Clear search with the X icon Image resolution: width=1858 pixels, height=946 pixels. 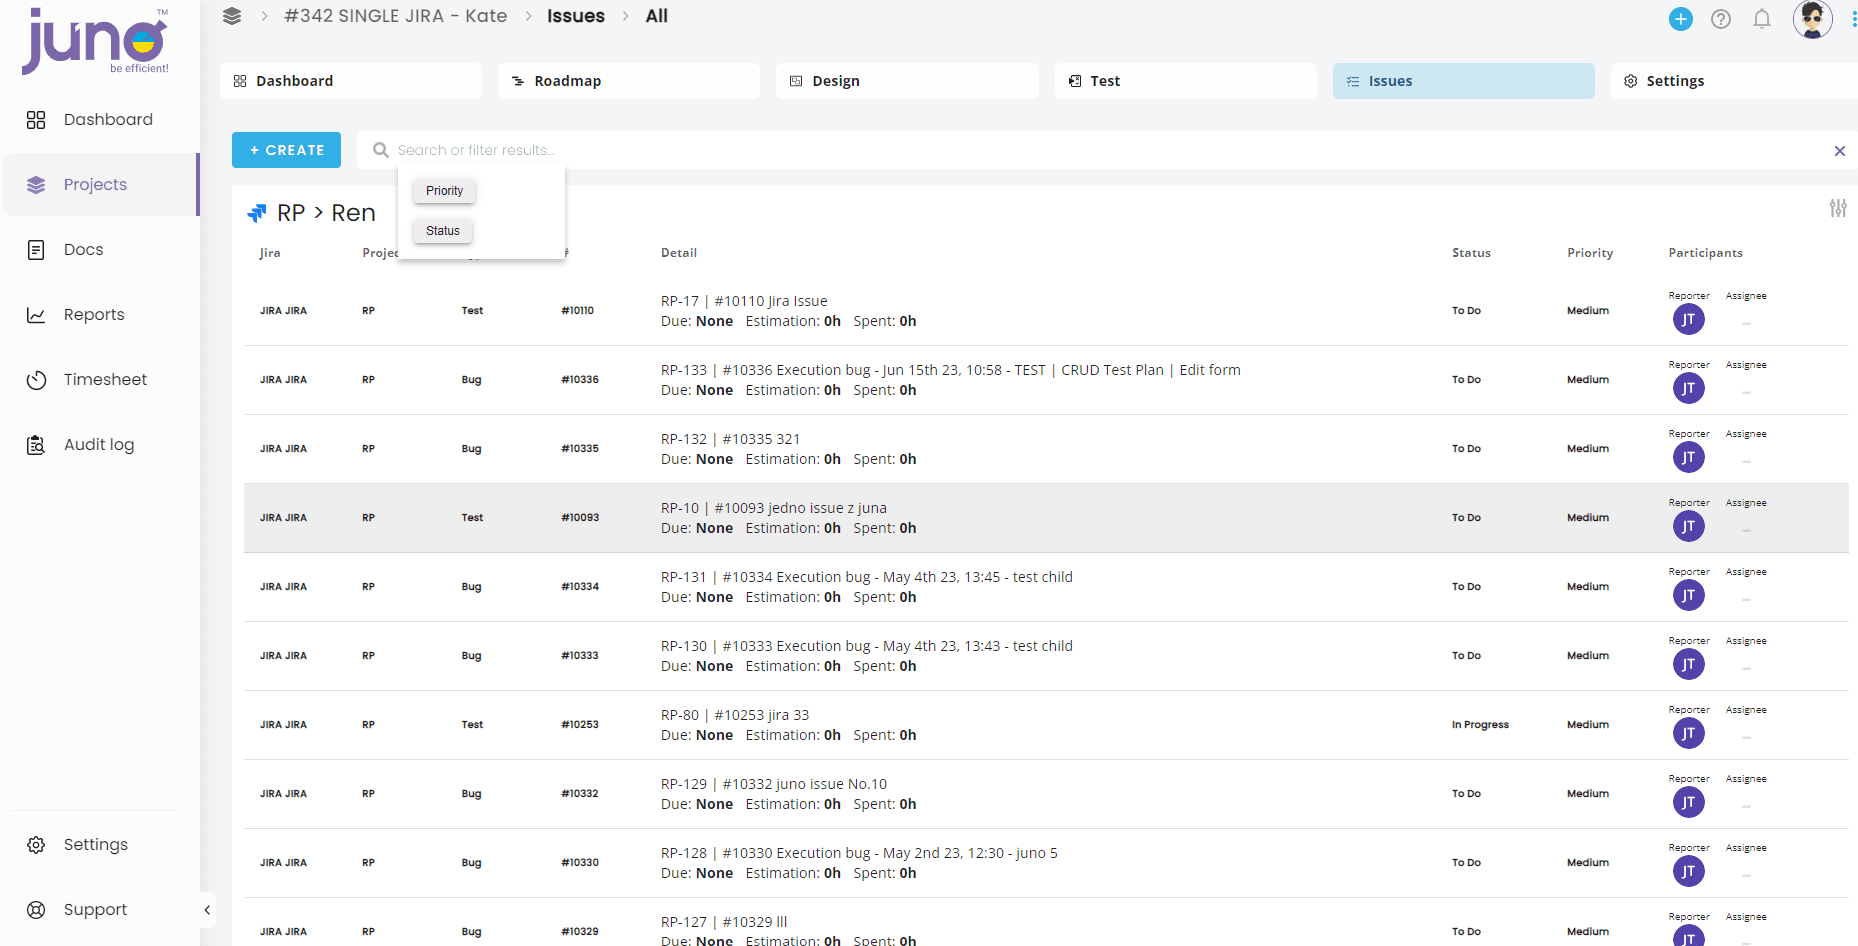[x=1840, y=151]
